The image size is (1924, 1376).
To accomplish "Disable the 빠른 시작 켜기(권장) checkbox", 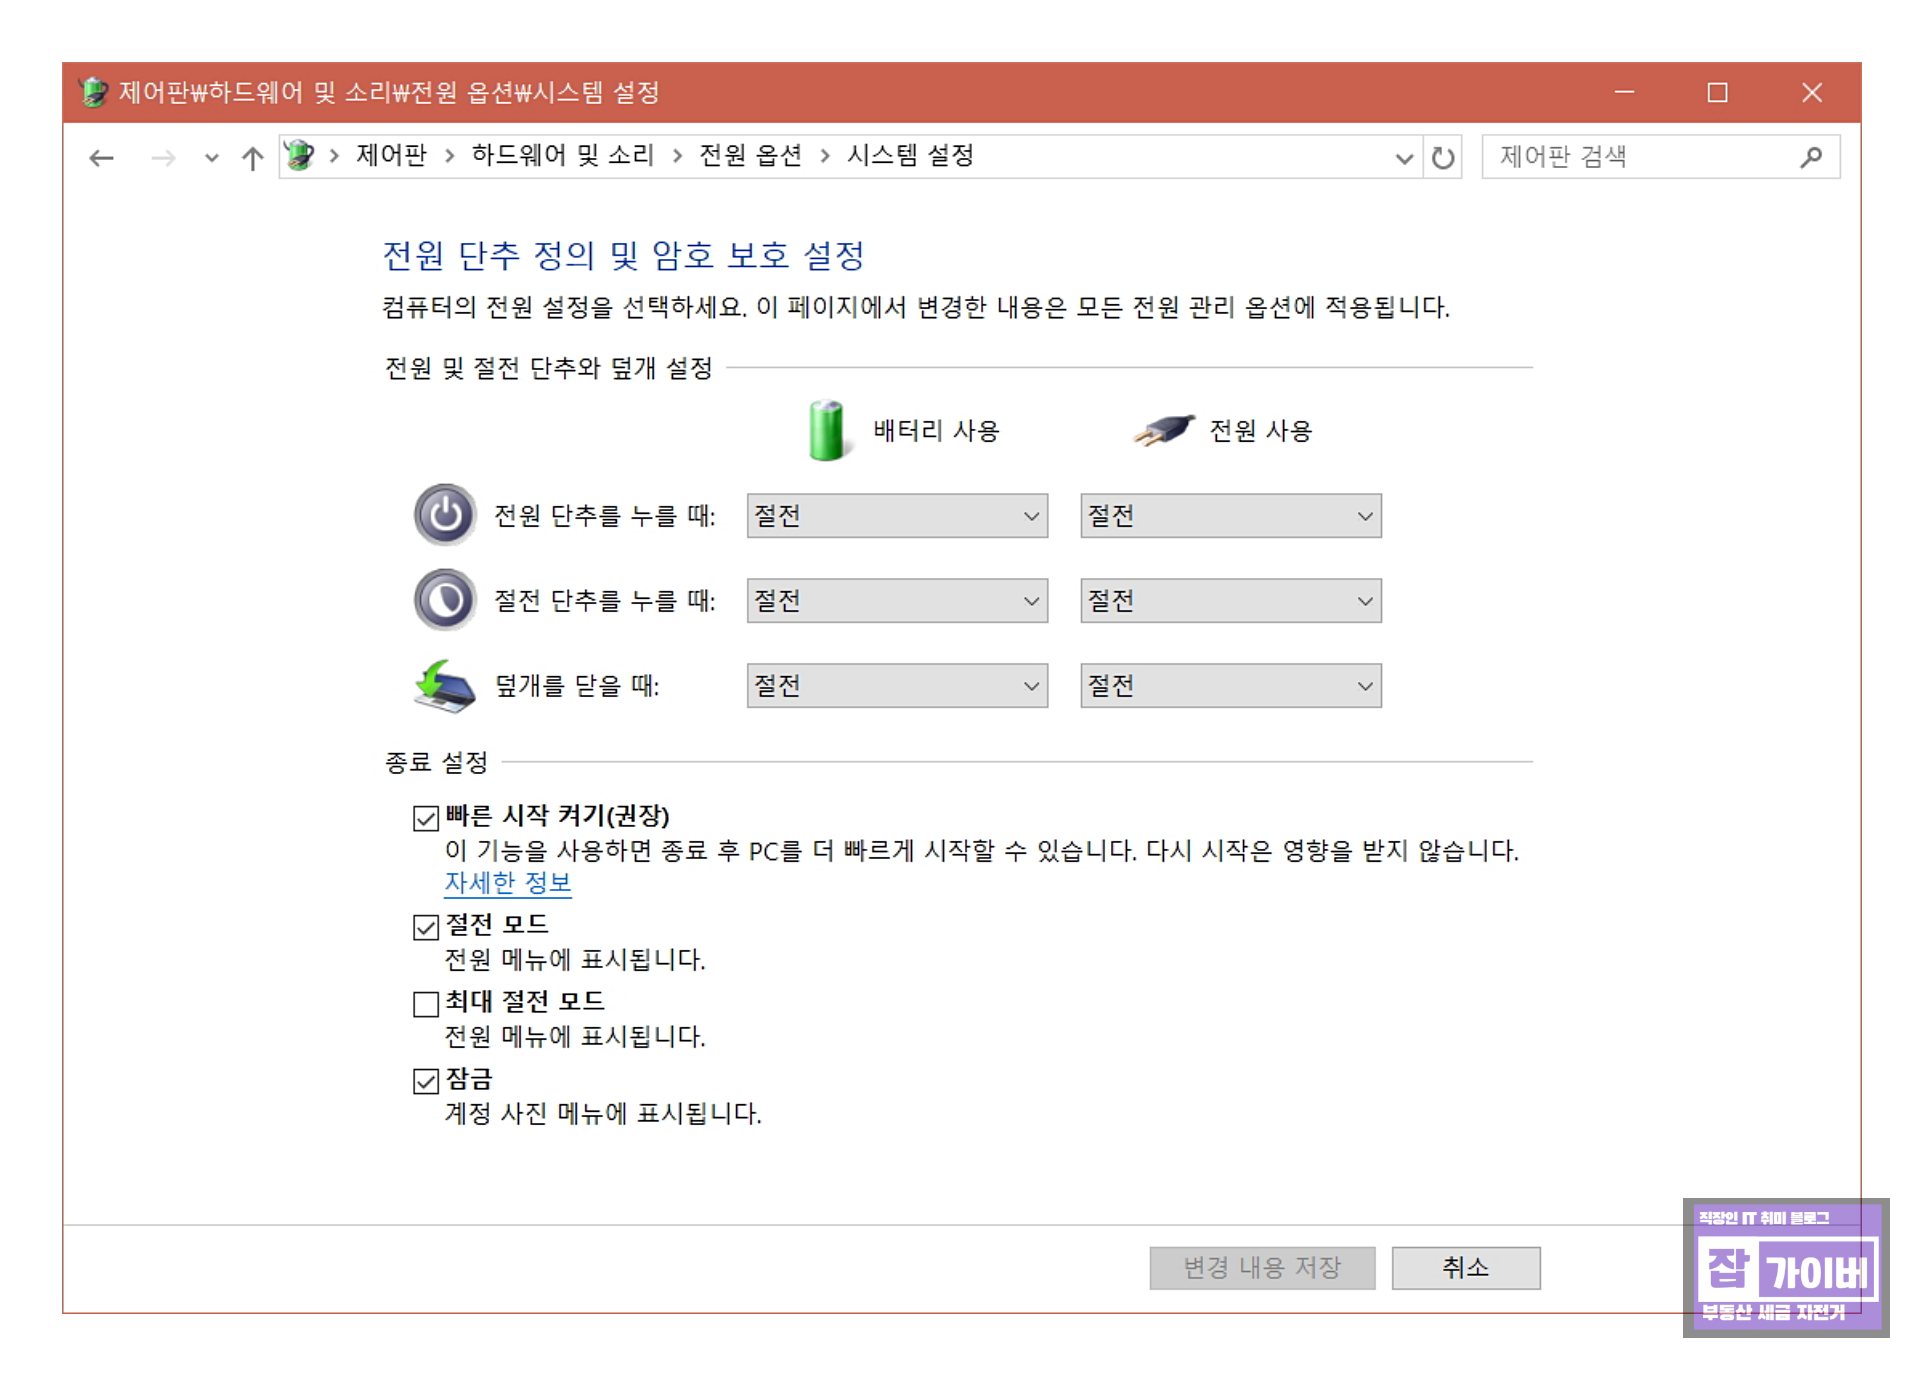I will [x=424, y=817].
